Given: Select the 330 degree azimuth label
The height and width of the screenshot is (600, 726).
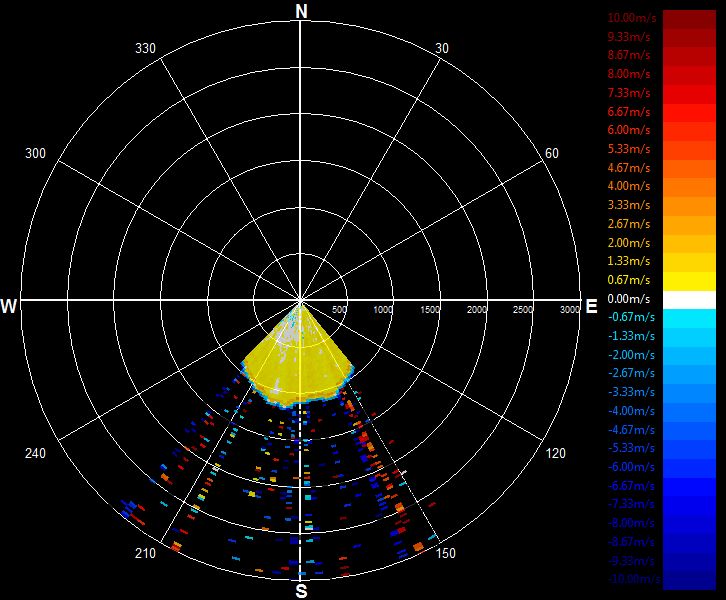Looking at the screenshot, I should coord(145,49).
